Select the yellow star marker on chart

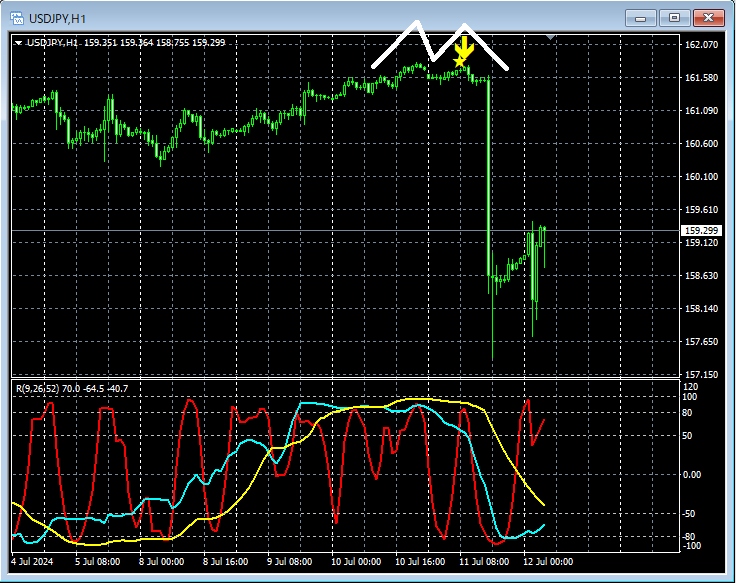coord(459,61)
